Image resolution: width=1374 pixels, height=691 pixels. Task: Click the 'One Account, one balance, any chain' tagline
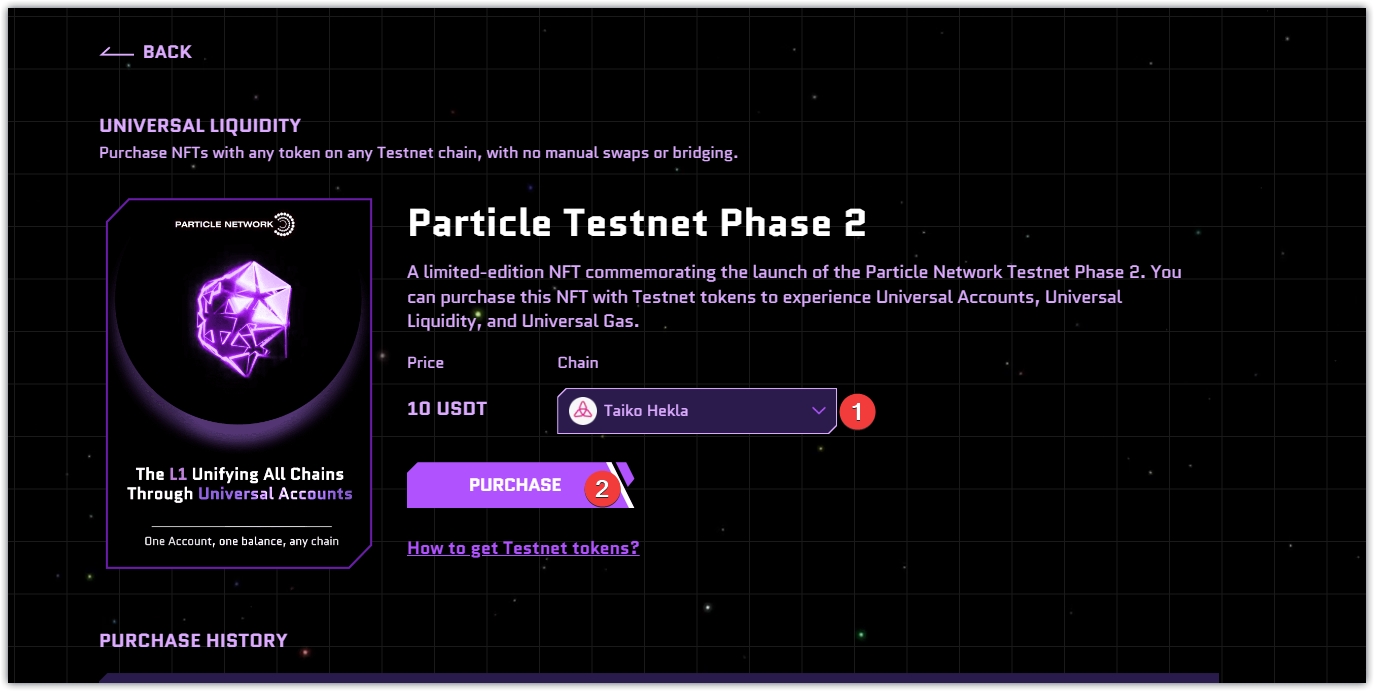(x=241, y=541)
